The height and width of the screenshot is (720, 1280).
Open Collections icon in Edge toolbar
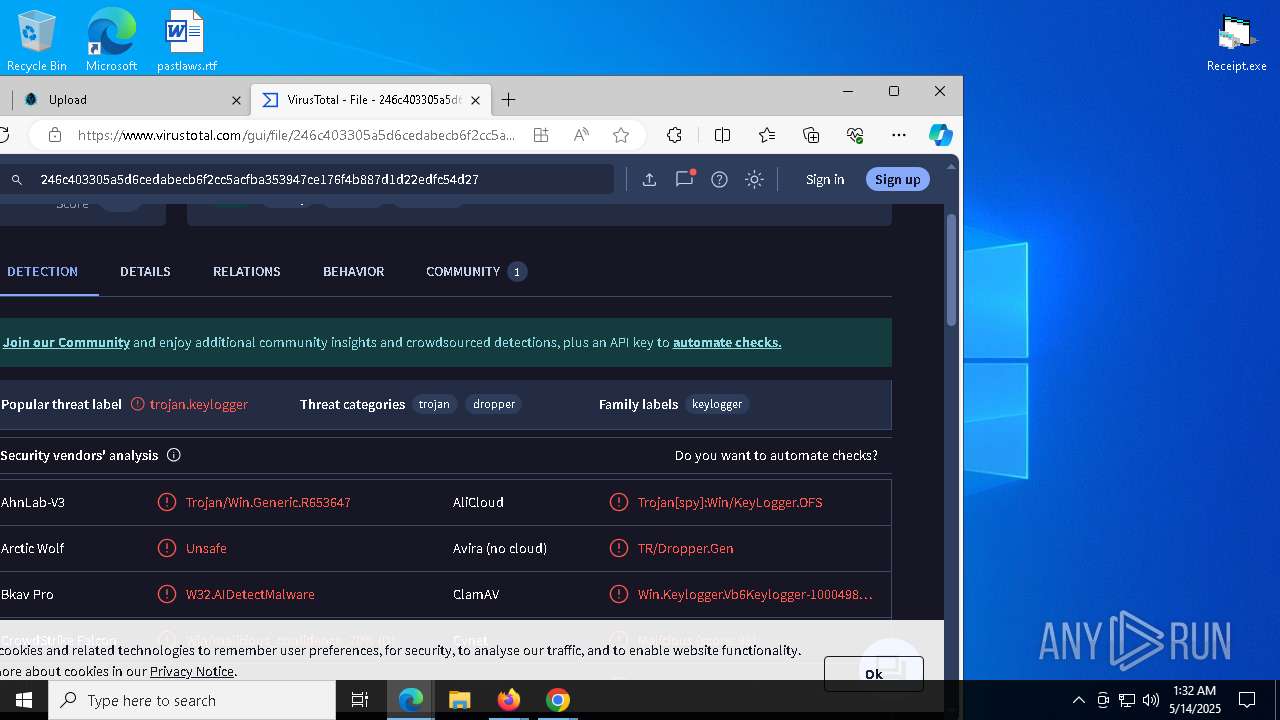(811, 135)
